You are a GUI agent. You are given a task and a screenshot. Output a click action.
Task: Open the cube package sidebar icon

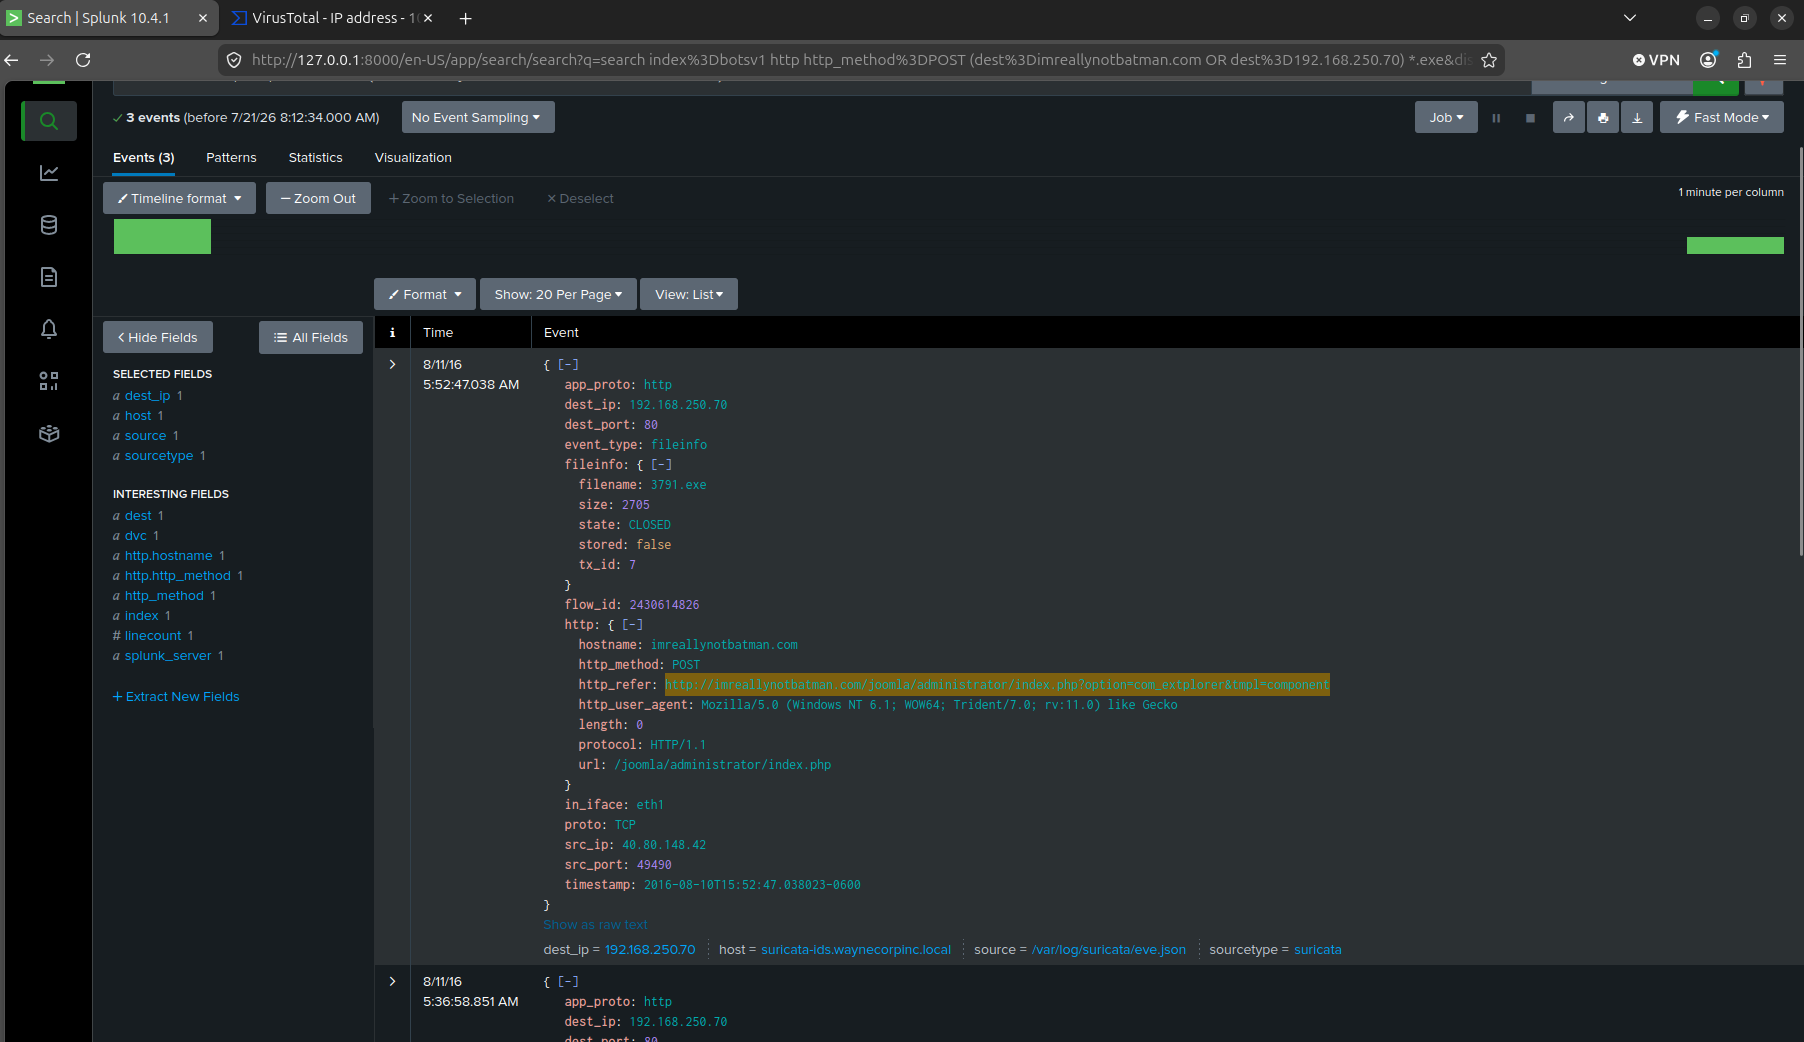[x=49, y=433]
